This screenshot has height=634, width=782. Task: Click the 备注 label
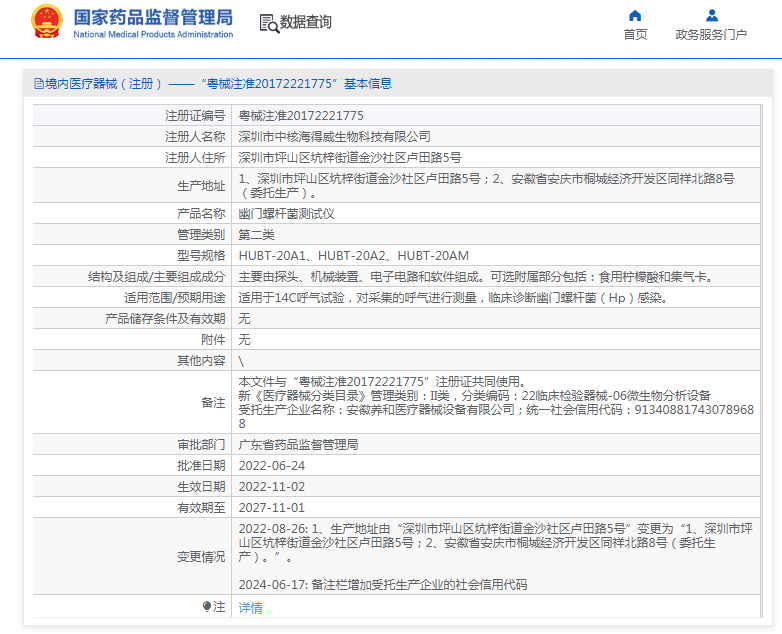[x=213, y=403]
